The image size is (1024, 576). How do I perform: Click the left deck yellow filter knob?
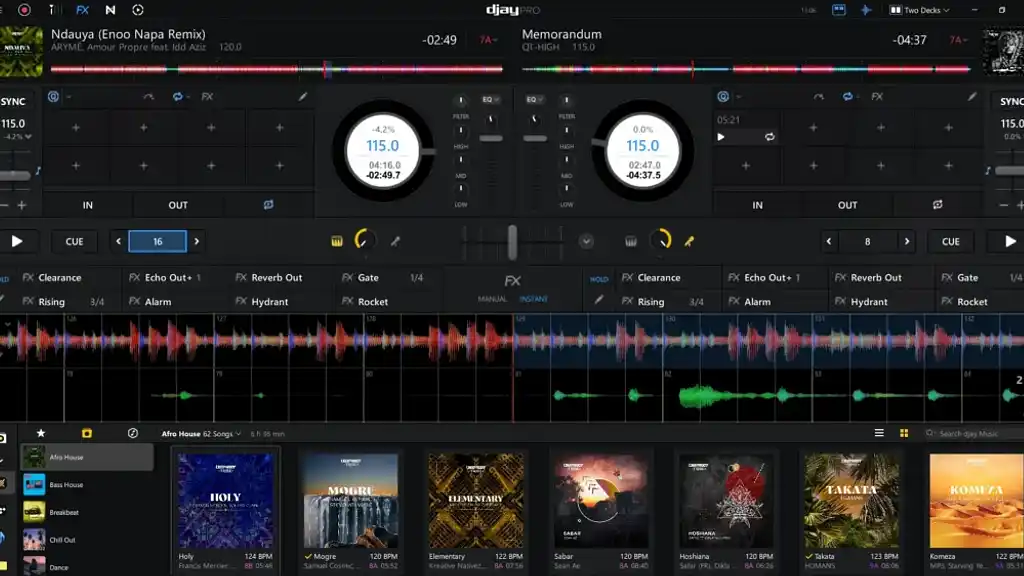364,240
